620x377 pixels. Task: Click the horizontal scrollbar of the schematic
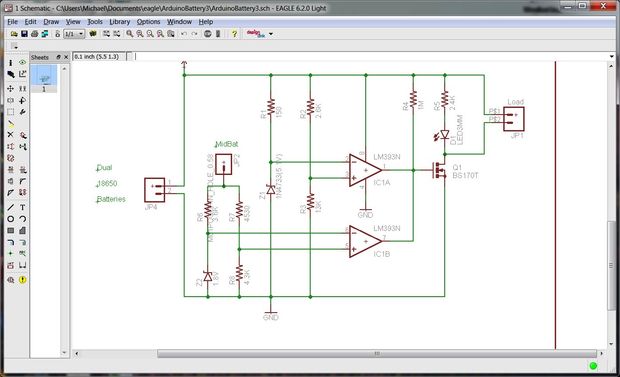pyautogui.click(x=376, y=353)
